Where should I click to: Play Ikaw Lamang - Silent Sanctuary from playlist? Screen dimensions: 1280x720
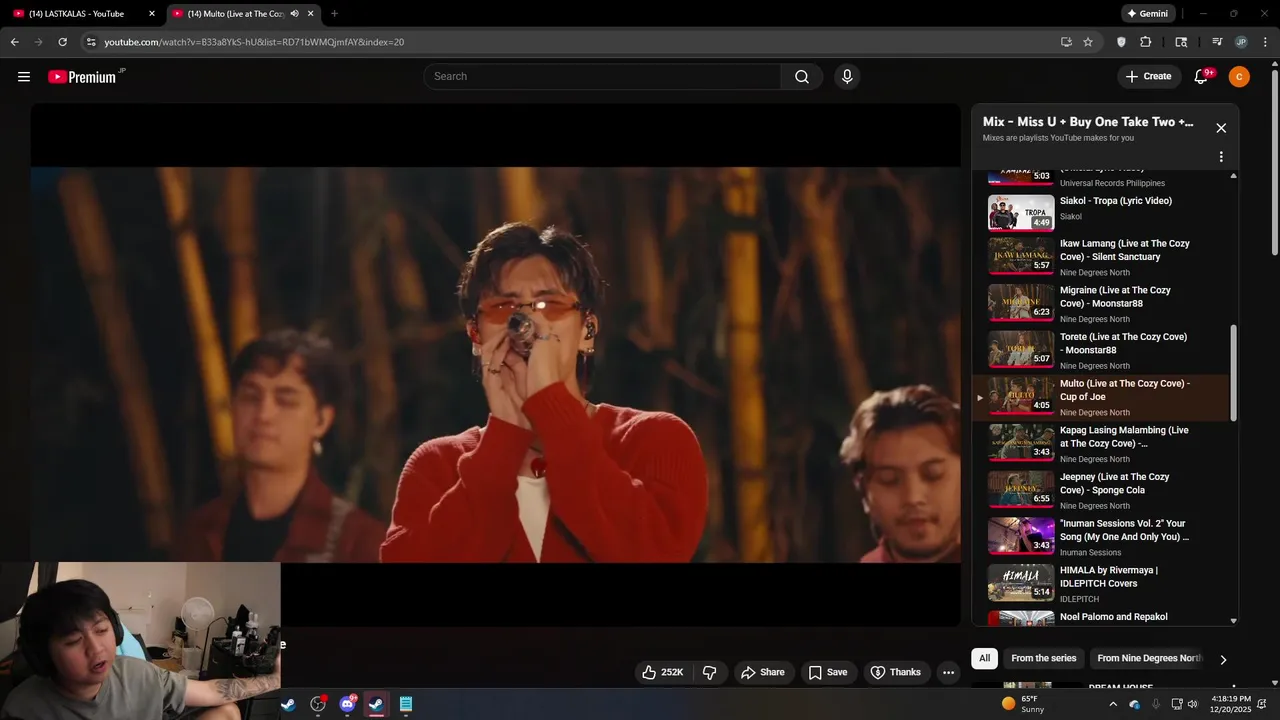pos(1100,257)
